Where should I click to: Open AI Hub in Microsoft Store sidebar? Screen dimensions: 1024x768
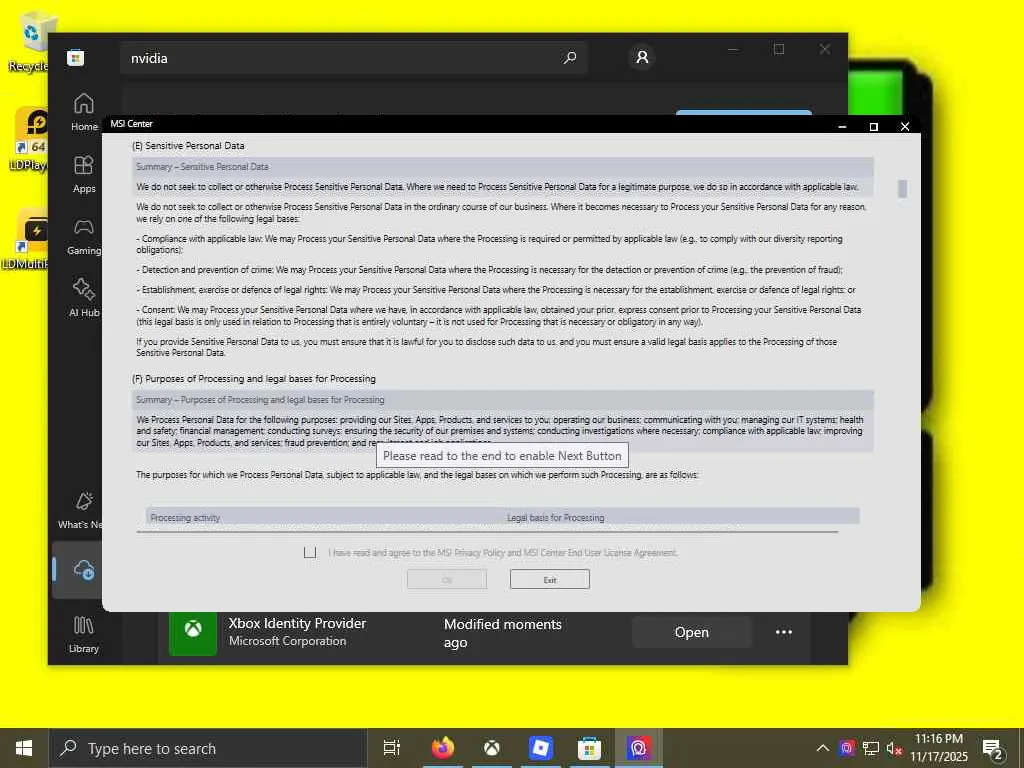(x=84, y=298)
